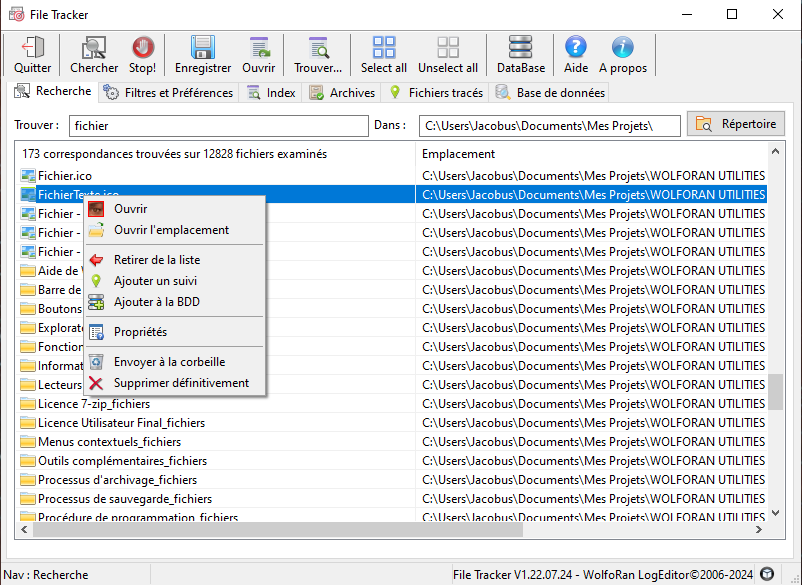Click the Ouvrir toolbar icon
802x585 pixels.
(259, 48)
